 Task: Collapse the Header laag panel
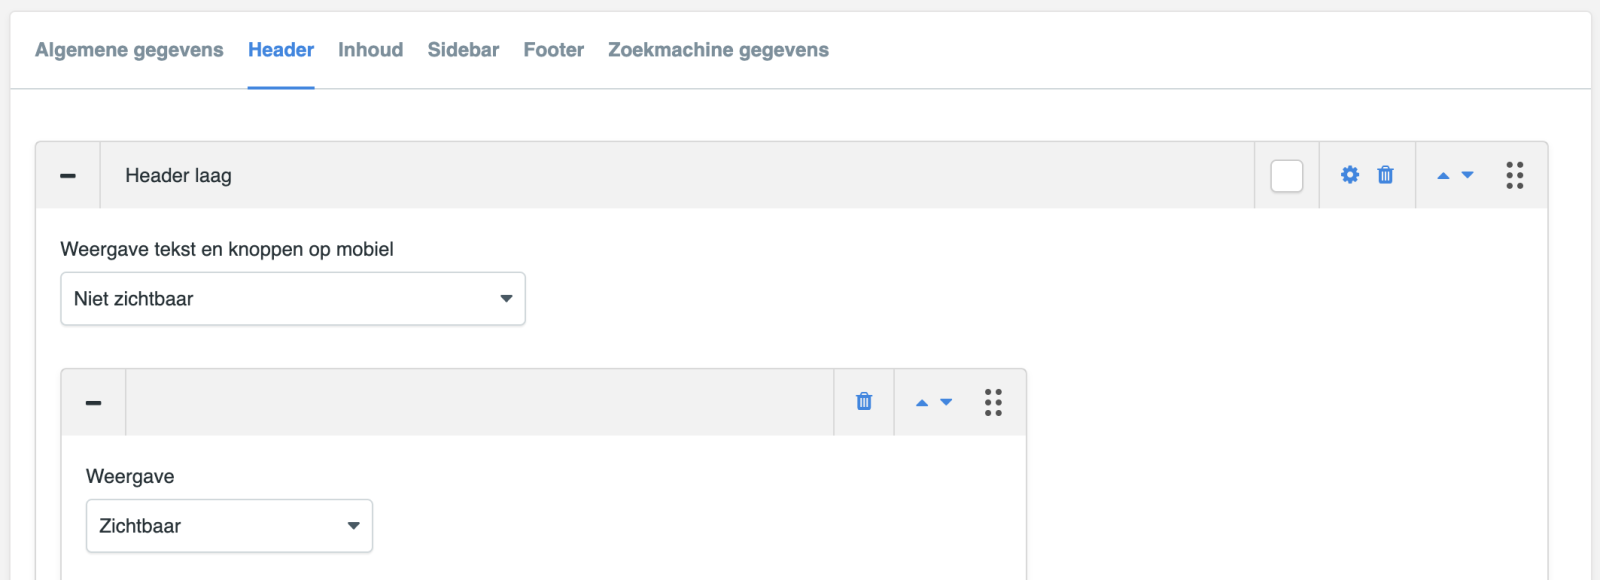coord(68,176)
